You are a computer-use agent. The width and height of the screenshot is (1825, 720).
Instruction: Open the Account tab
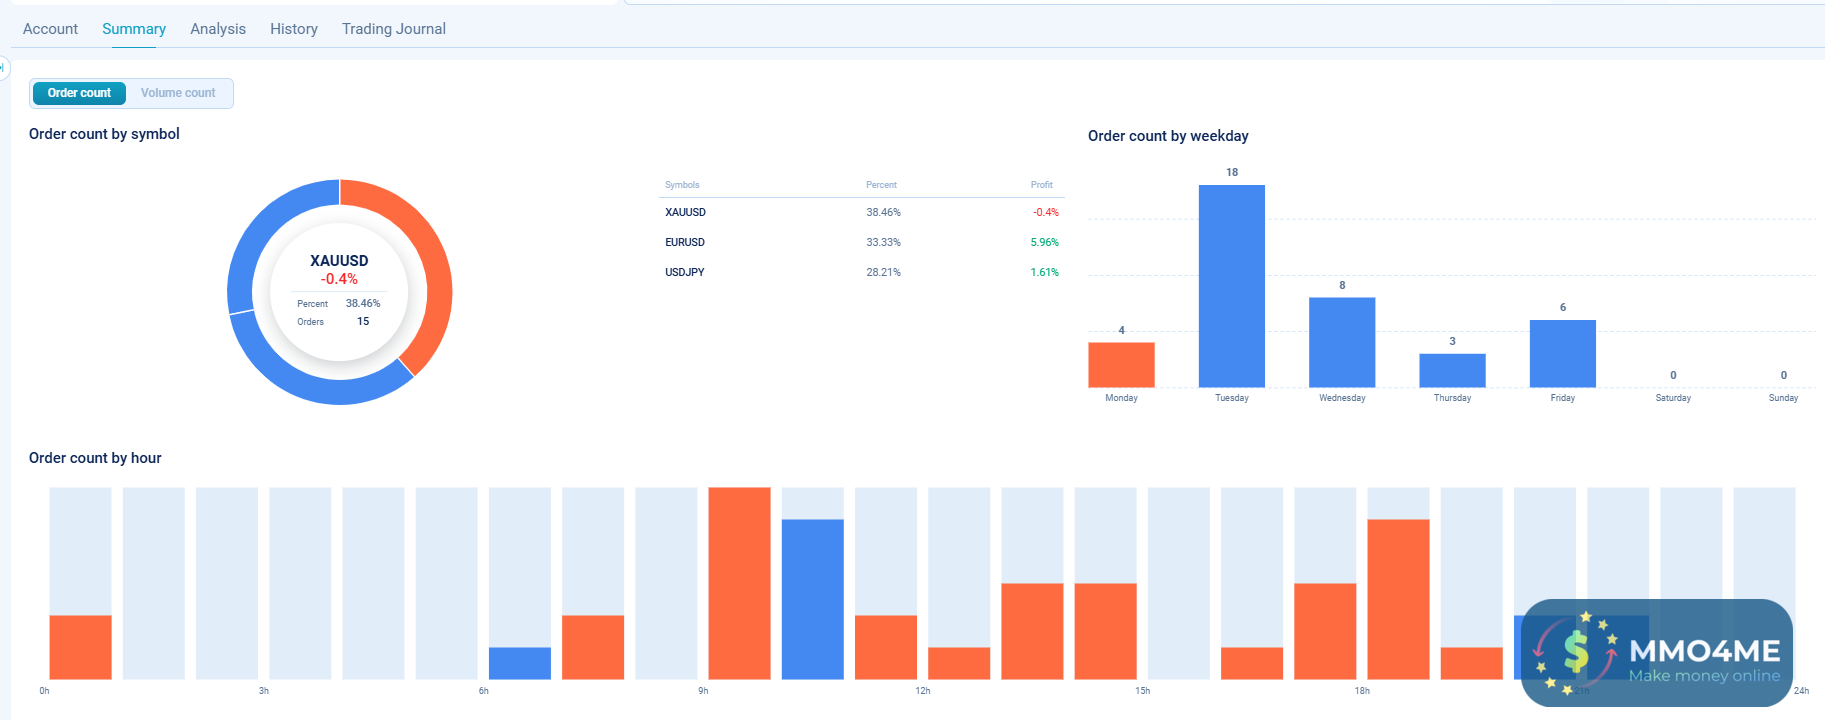[x=50, y=29]
